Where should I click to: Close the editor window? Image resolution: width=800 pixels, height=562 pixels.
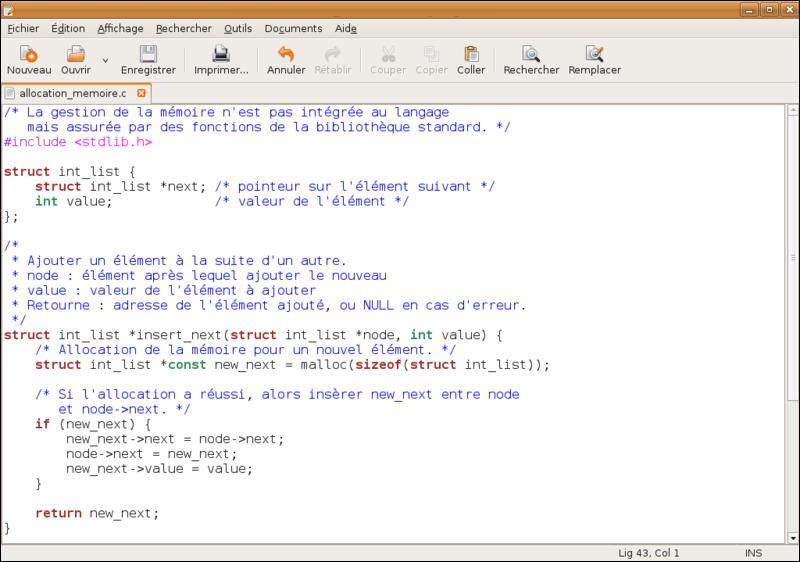coord(789,9)
